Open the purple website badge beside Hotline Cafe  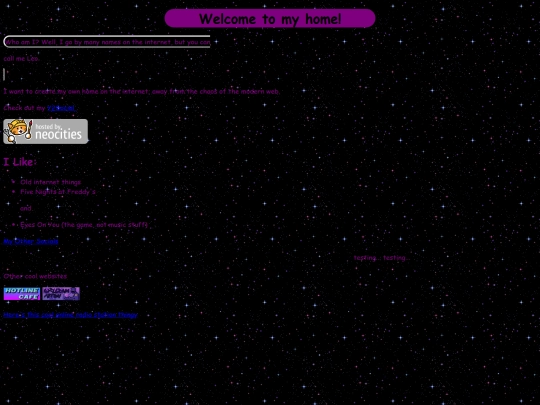coord(61,294)
